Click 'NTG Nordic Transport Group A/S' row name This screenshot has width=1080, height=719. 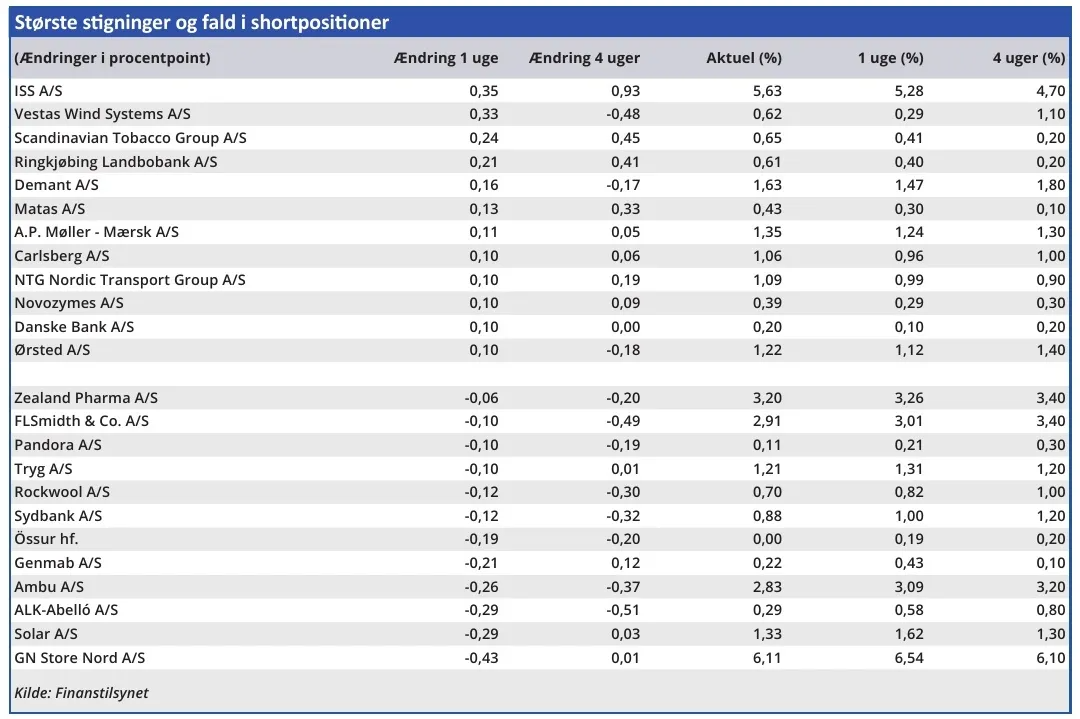[130, 280]
